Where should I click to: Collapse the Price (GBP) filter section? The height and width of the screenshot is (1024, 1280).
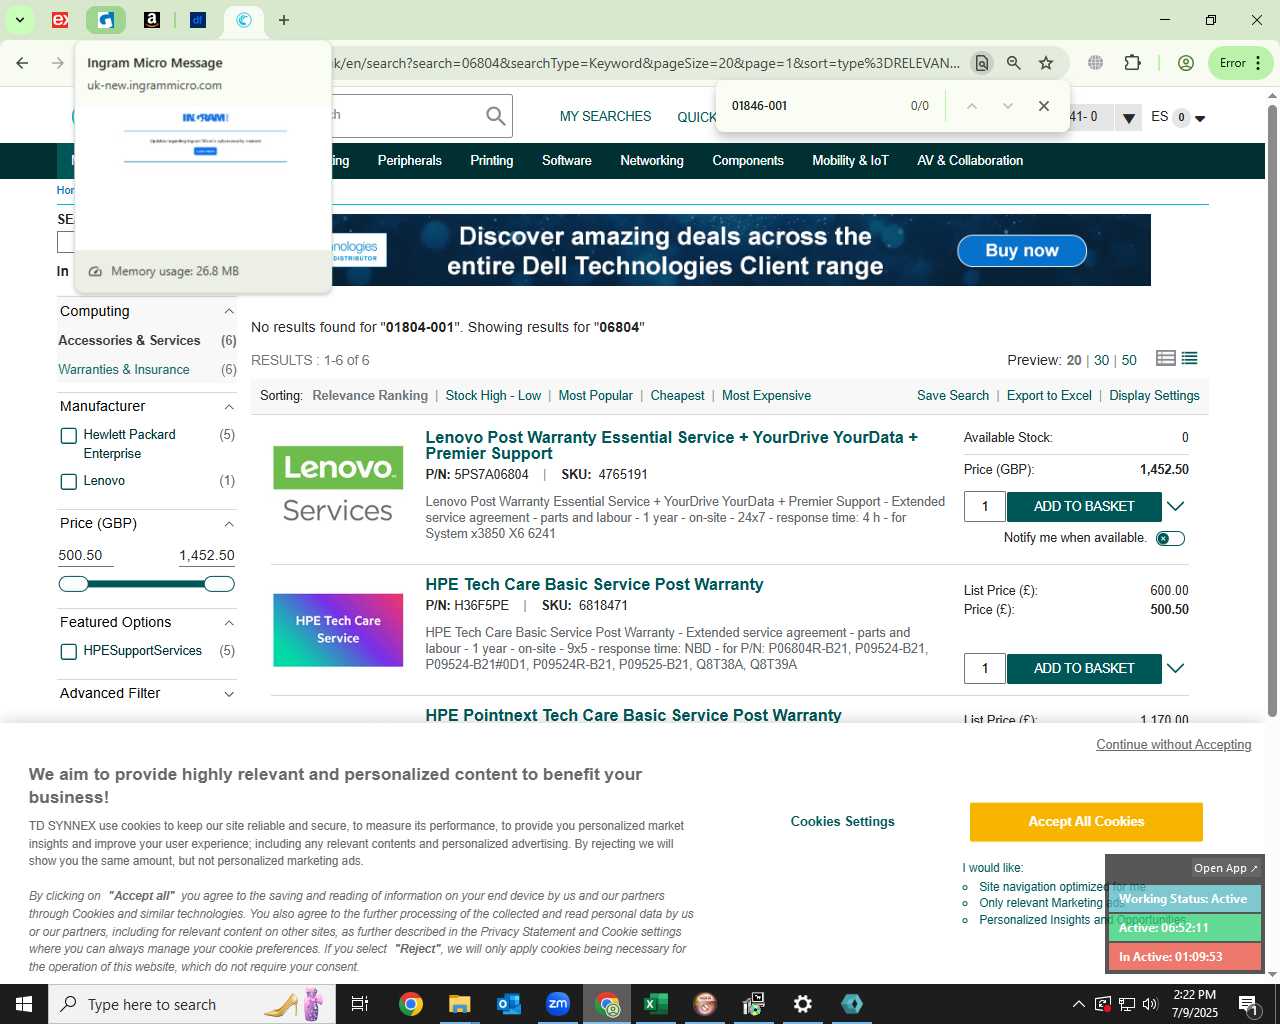coord(229,524)
